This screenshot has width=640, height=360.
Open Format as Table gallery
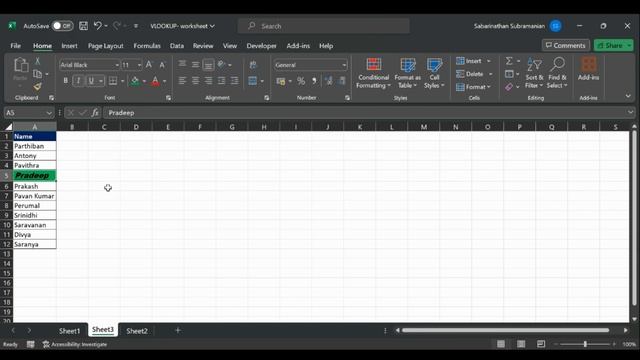pyautogui.click(x=407, y=73)
